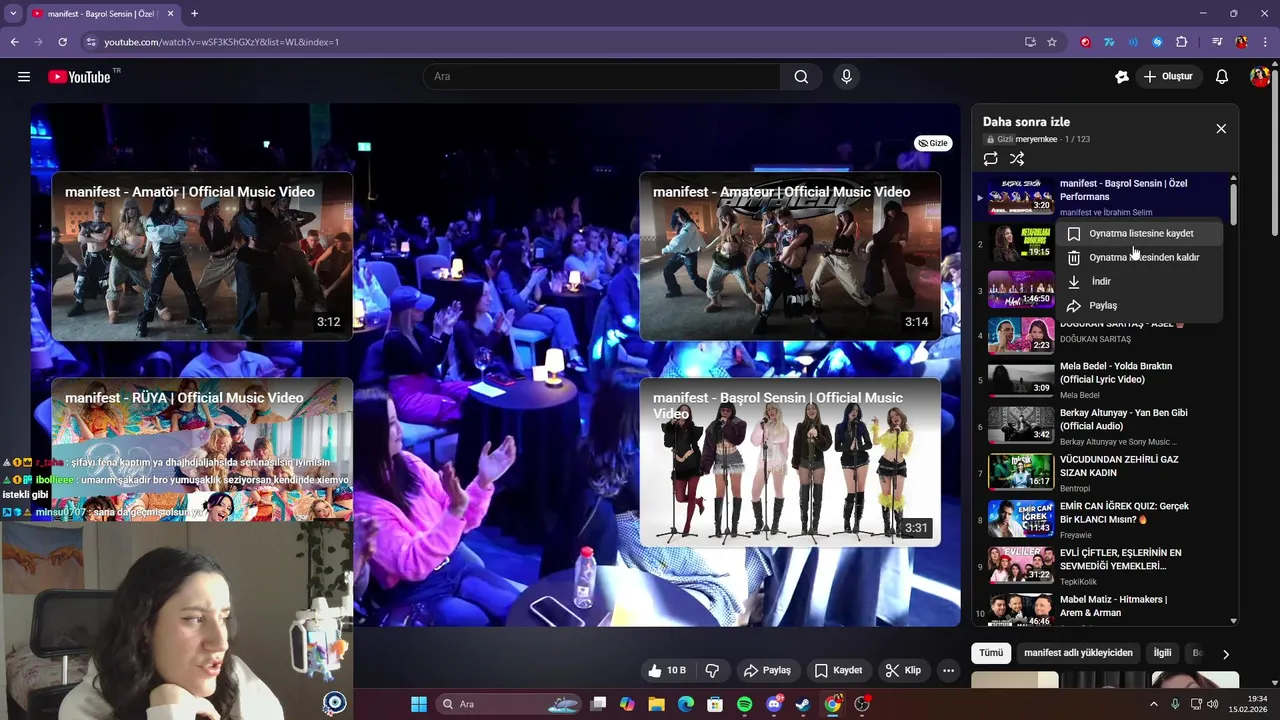Select the İlgili filter chip

pyautogui.click(x=1162, y=653)
